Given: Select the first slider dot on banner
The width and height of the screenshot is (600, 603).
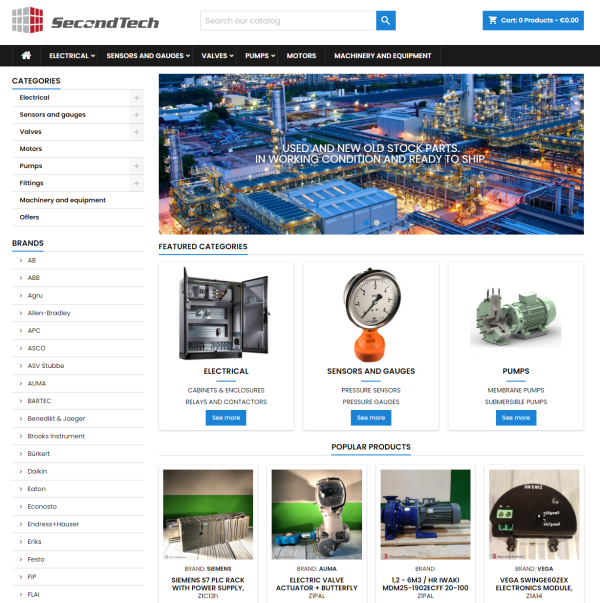Looking at the screenshot, I should 366,223.
